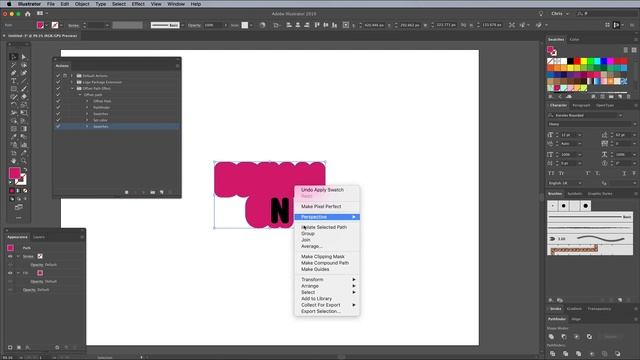The height and width of the screenshot is (360, 640).
Task: Click the search lightbulb icon in the title bar
Action: pos(541,13)
